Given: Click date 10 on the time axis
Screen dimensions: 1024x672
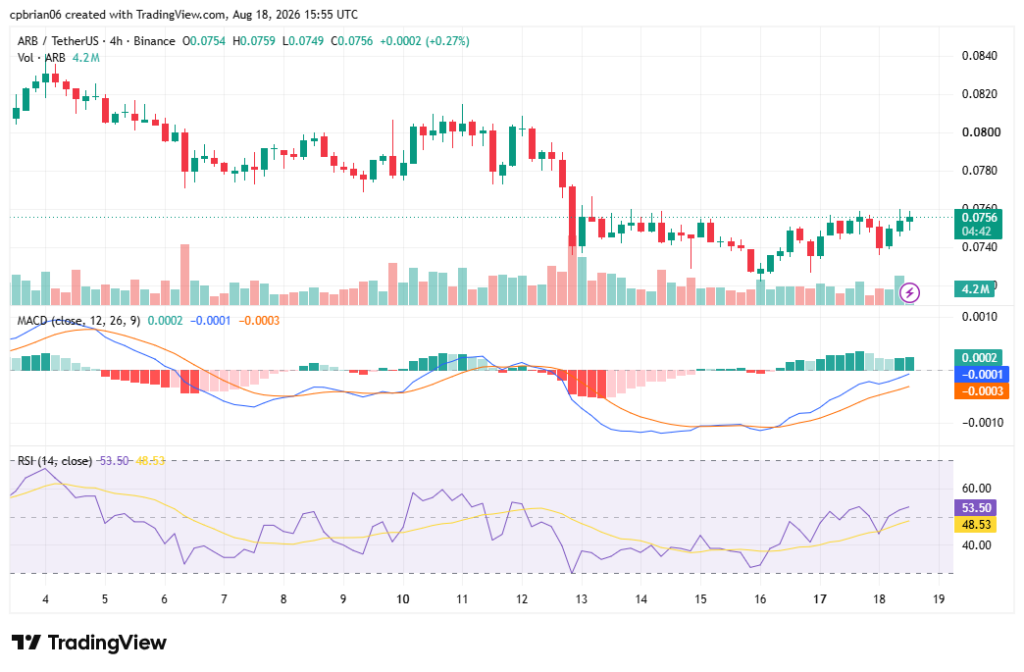Looking at the screenshot, I should click(x=402, y=600).
